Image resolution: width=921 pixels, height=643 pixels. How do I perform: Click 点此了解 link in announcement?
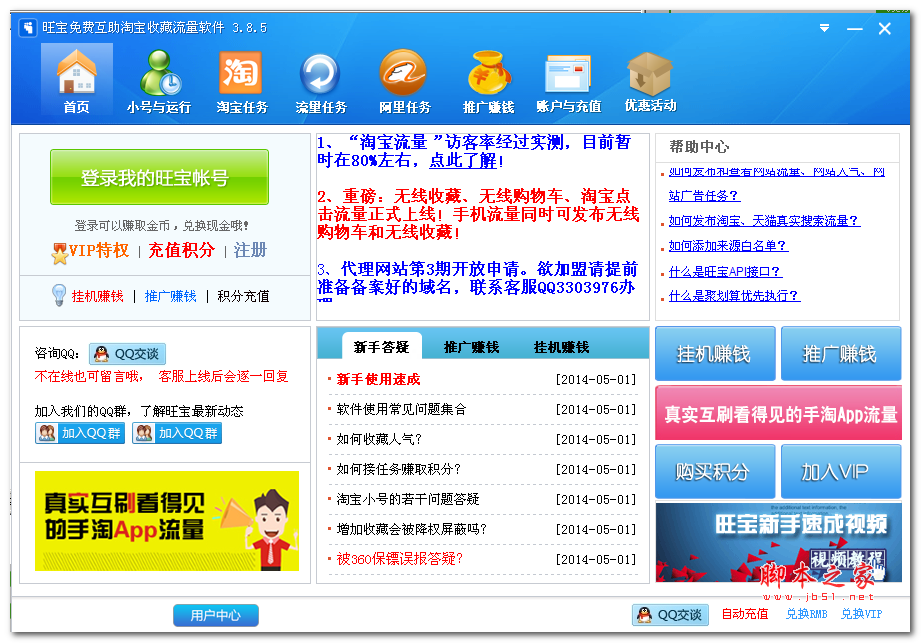click(x=463, y=160)
